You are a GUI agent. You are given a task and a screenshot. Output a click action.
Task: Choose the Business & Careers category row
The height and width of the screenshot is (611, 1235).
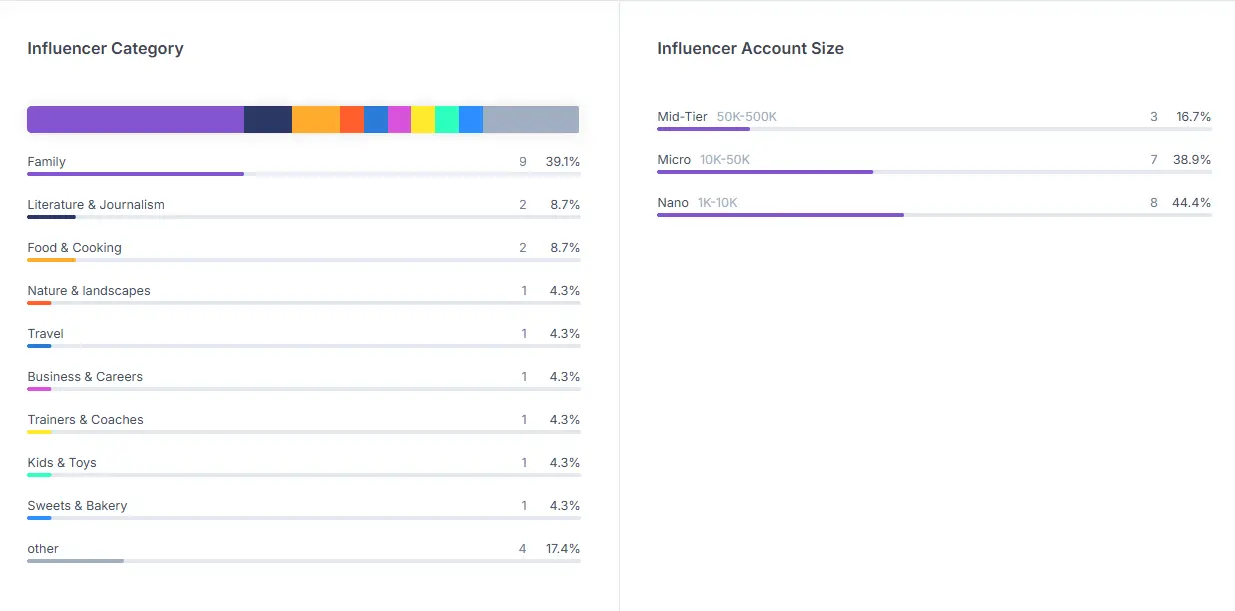pos(304,380)
